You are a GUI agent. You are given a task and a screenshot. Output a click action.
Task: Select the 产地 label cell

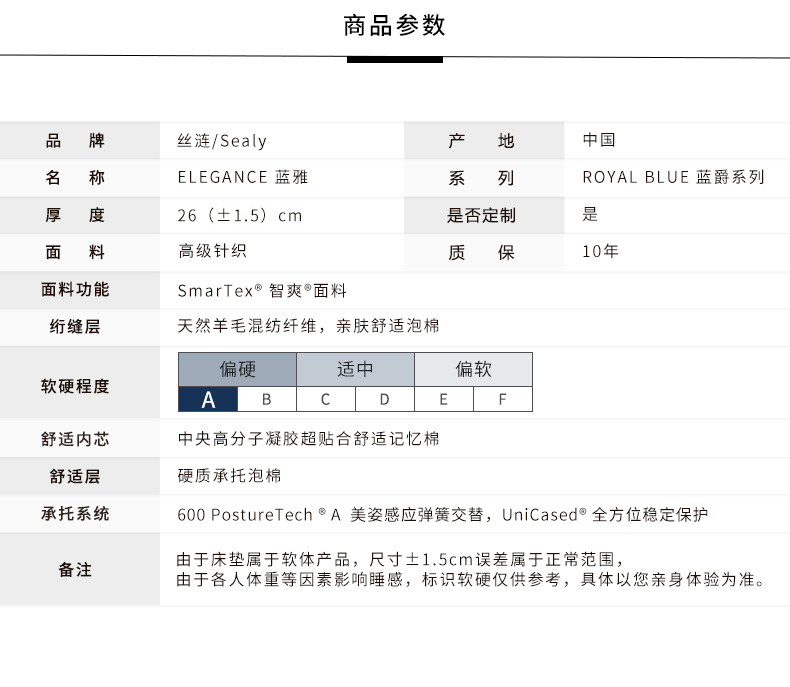[x=484, y=140]
